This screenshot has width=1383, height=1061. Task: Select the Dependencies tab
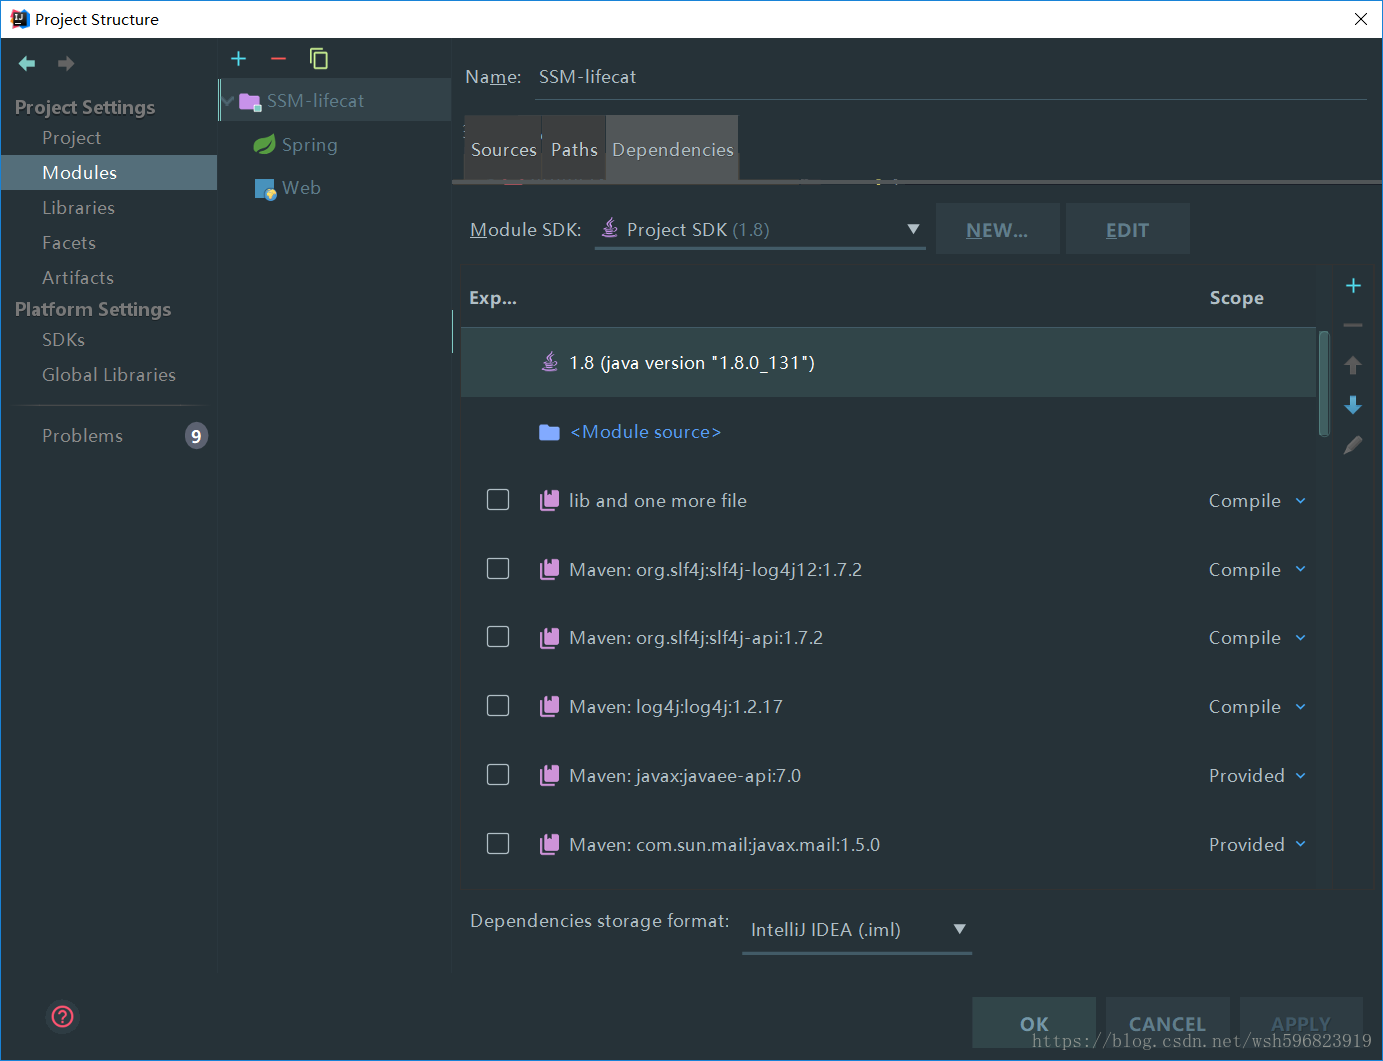coord(672,150)
